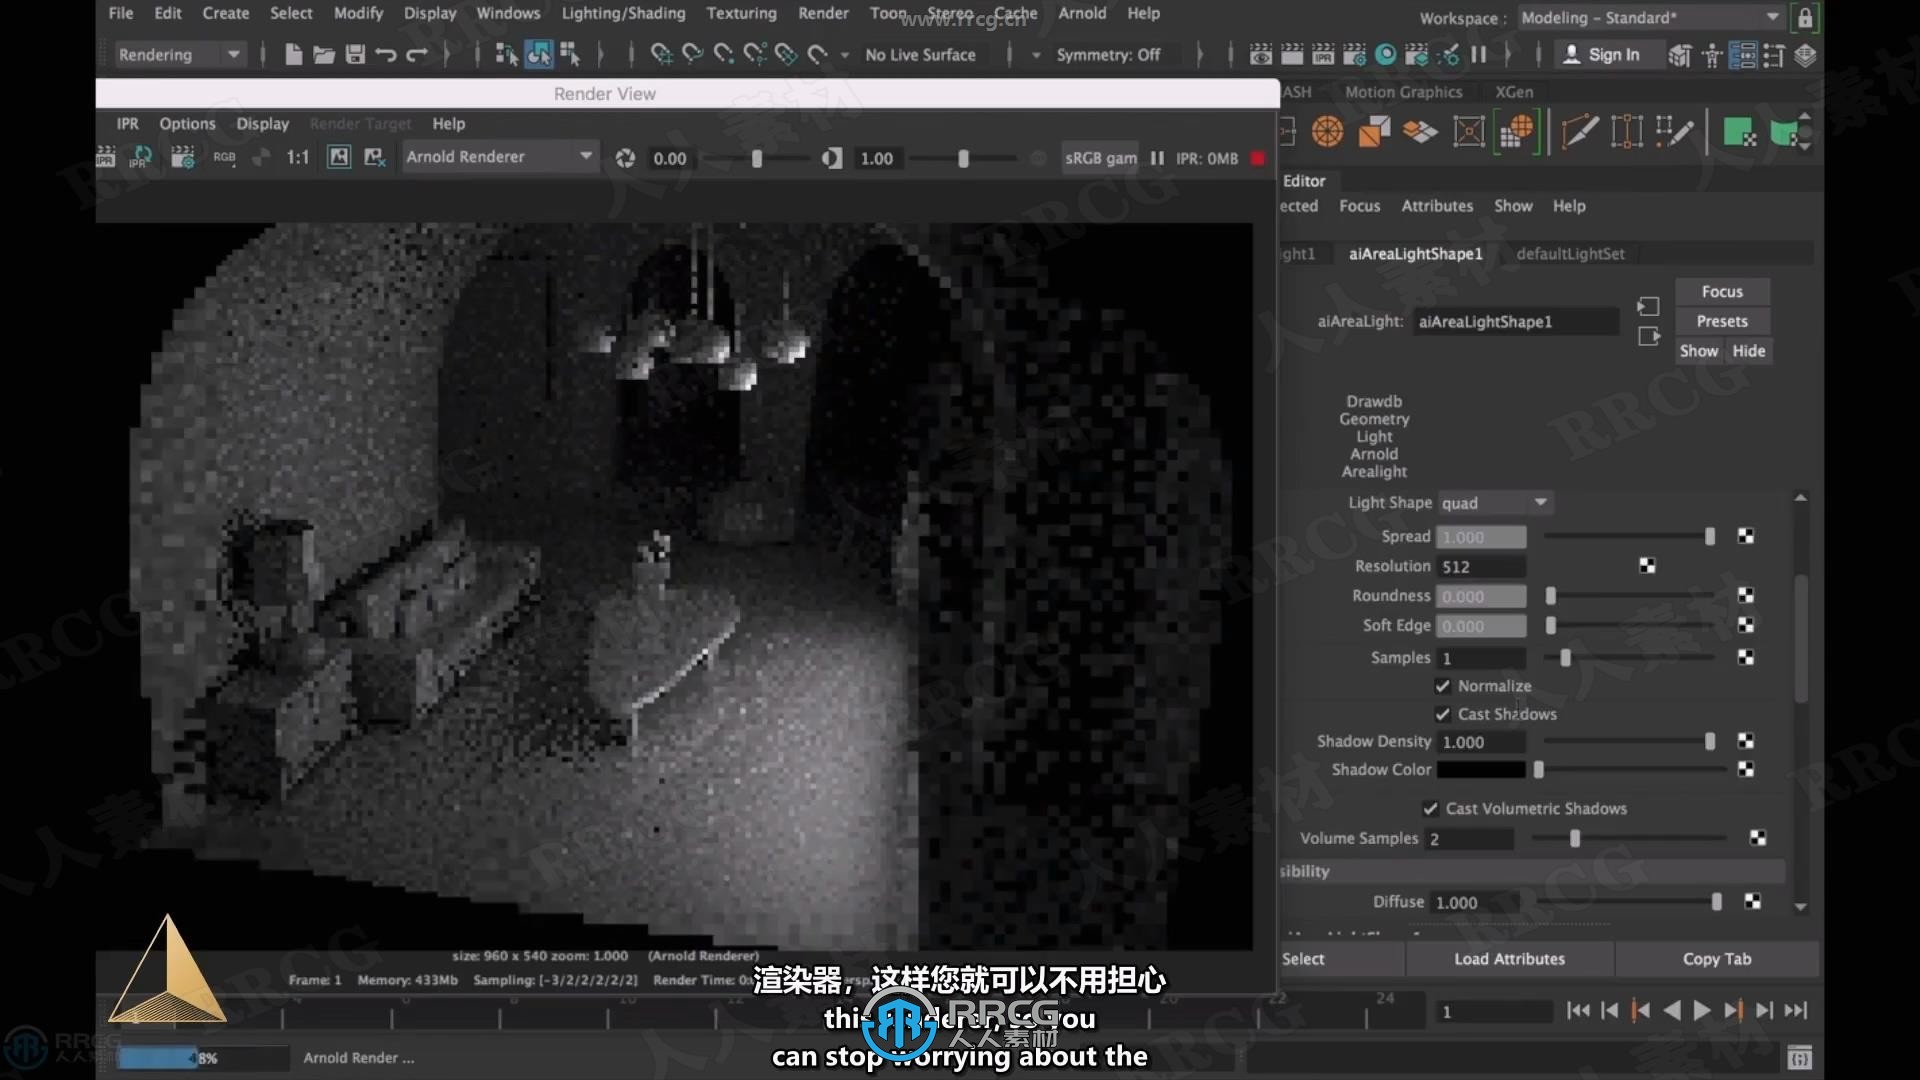The width and height of the screenshot is (1920, 1080).
Task: Click the Redo arrow icon
Action: pos(417,54)
